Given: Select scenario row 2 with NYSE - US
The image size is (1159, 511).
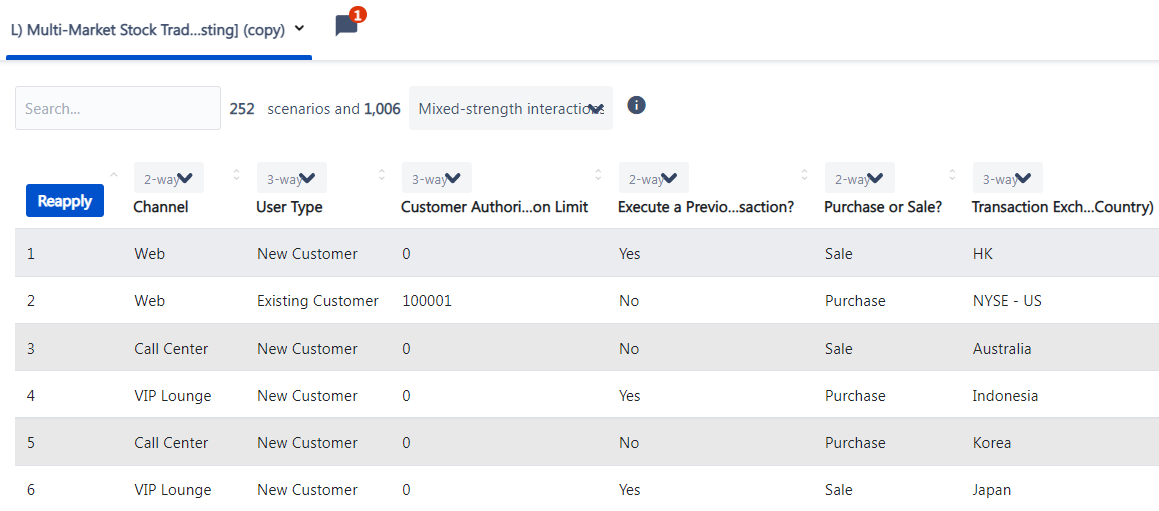Looking at the screenshot, I should [x=587, y=301].
